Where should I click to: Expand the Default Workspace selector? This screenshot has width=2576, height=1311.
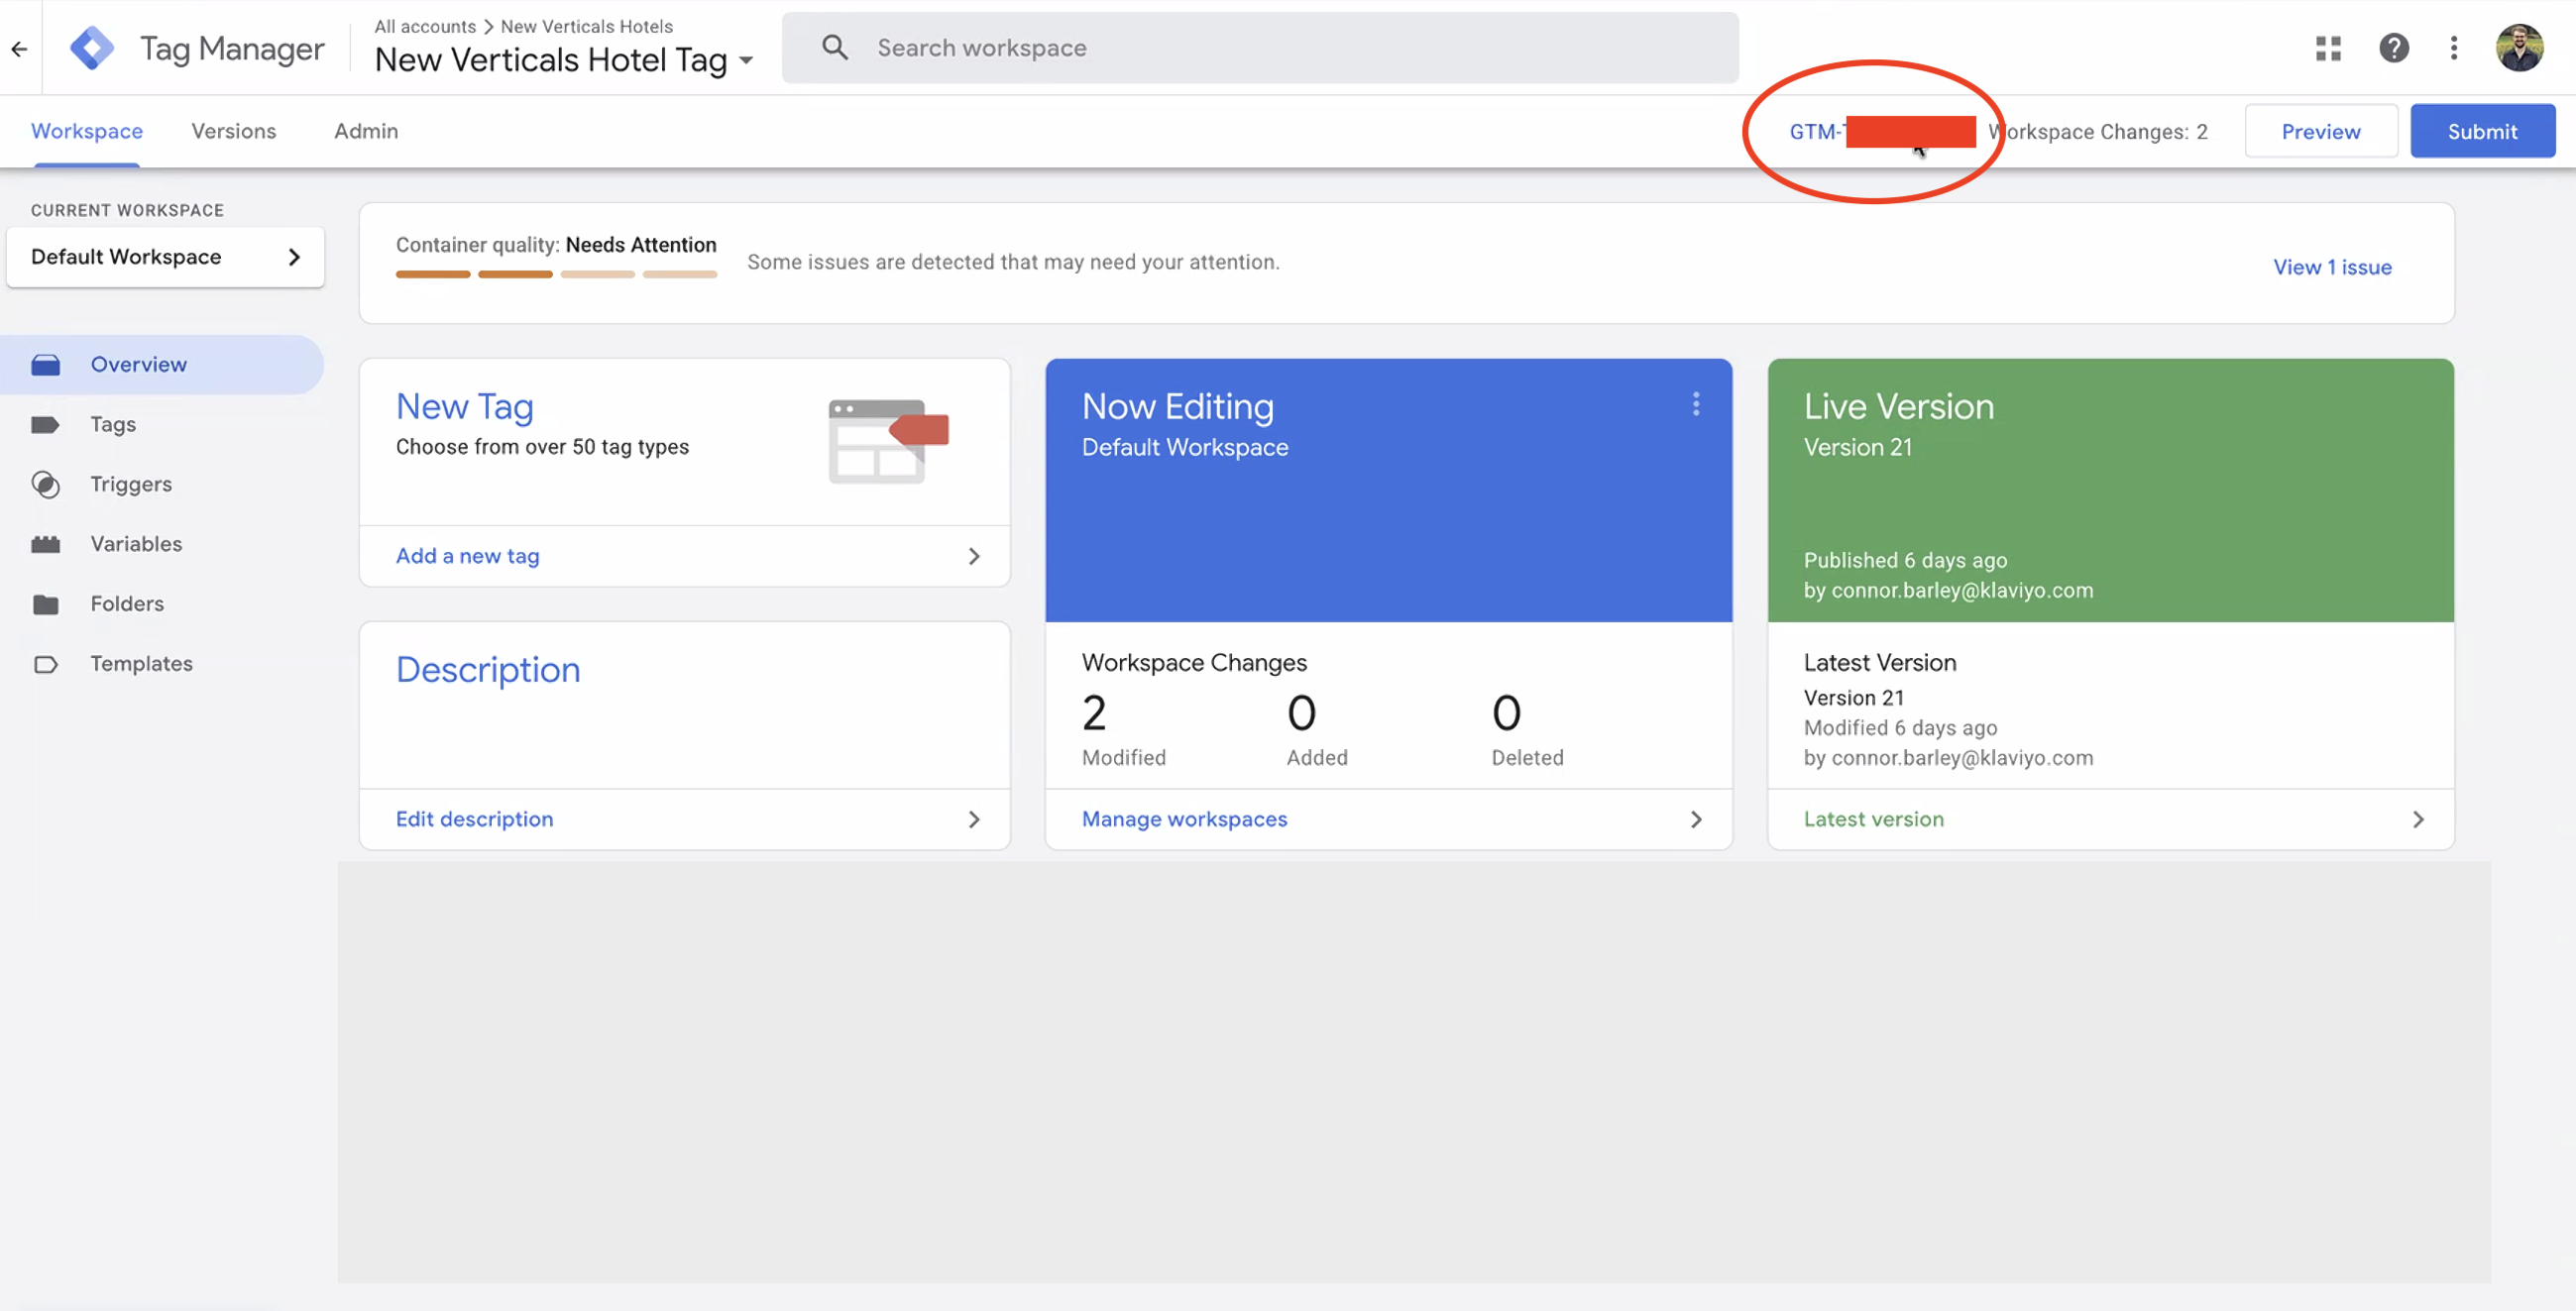[x=165, y=257]
